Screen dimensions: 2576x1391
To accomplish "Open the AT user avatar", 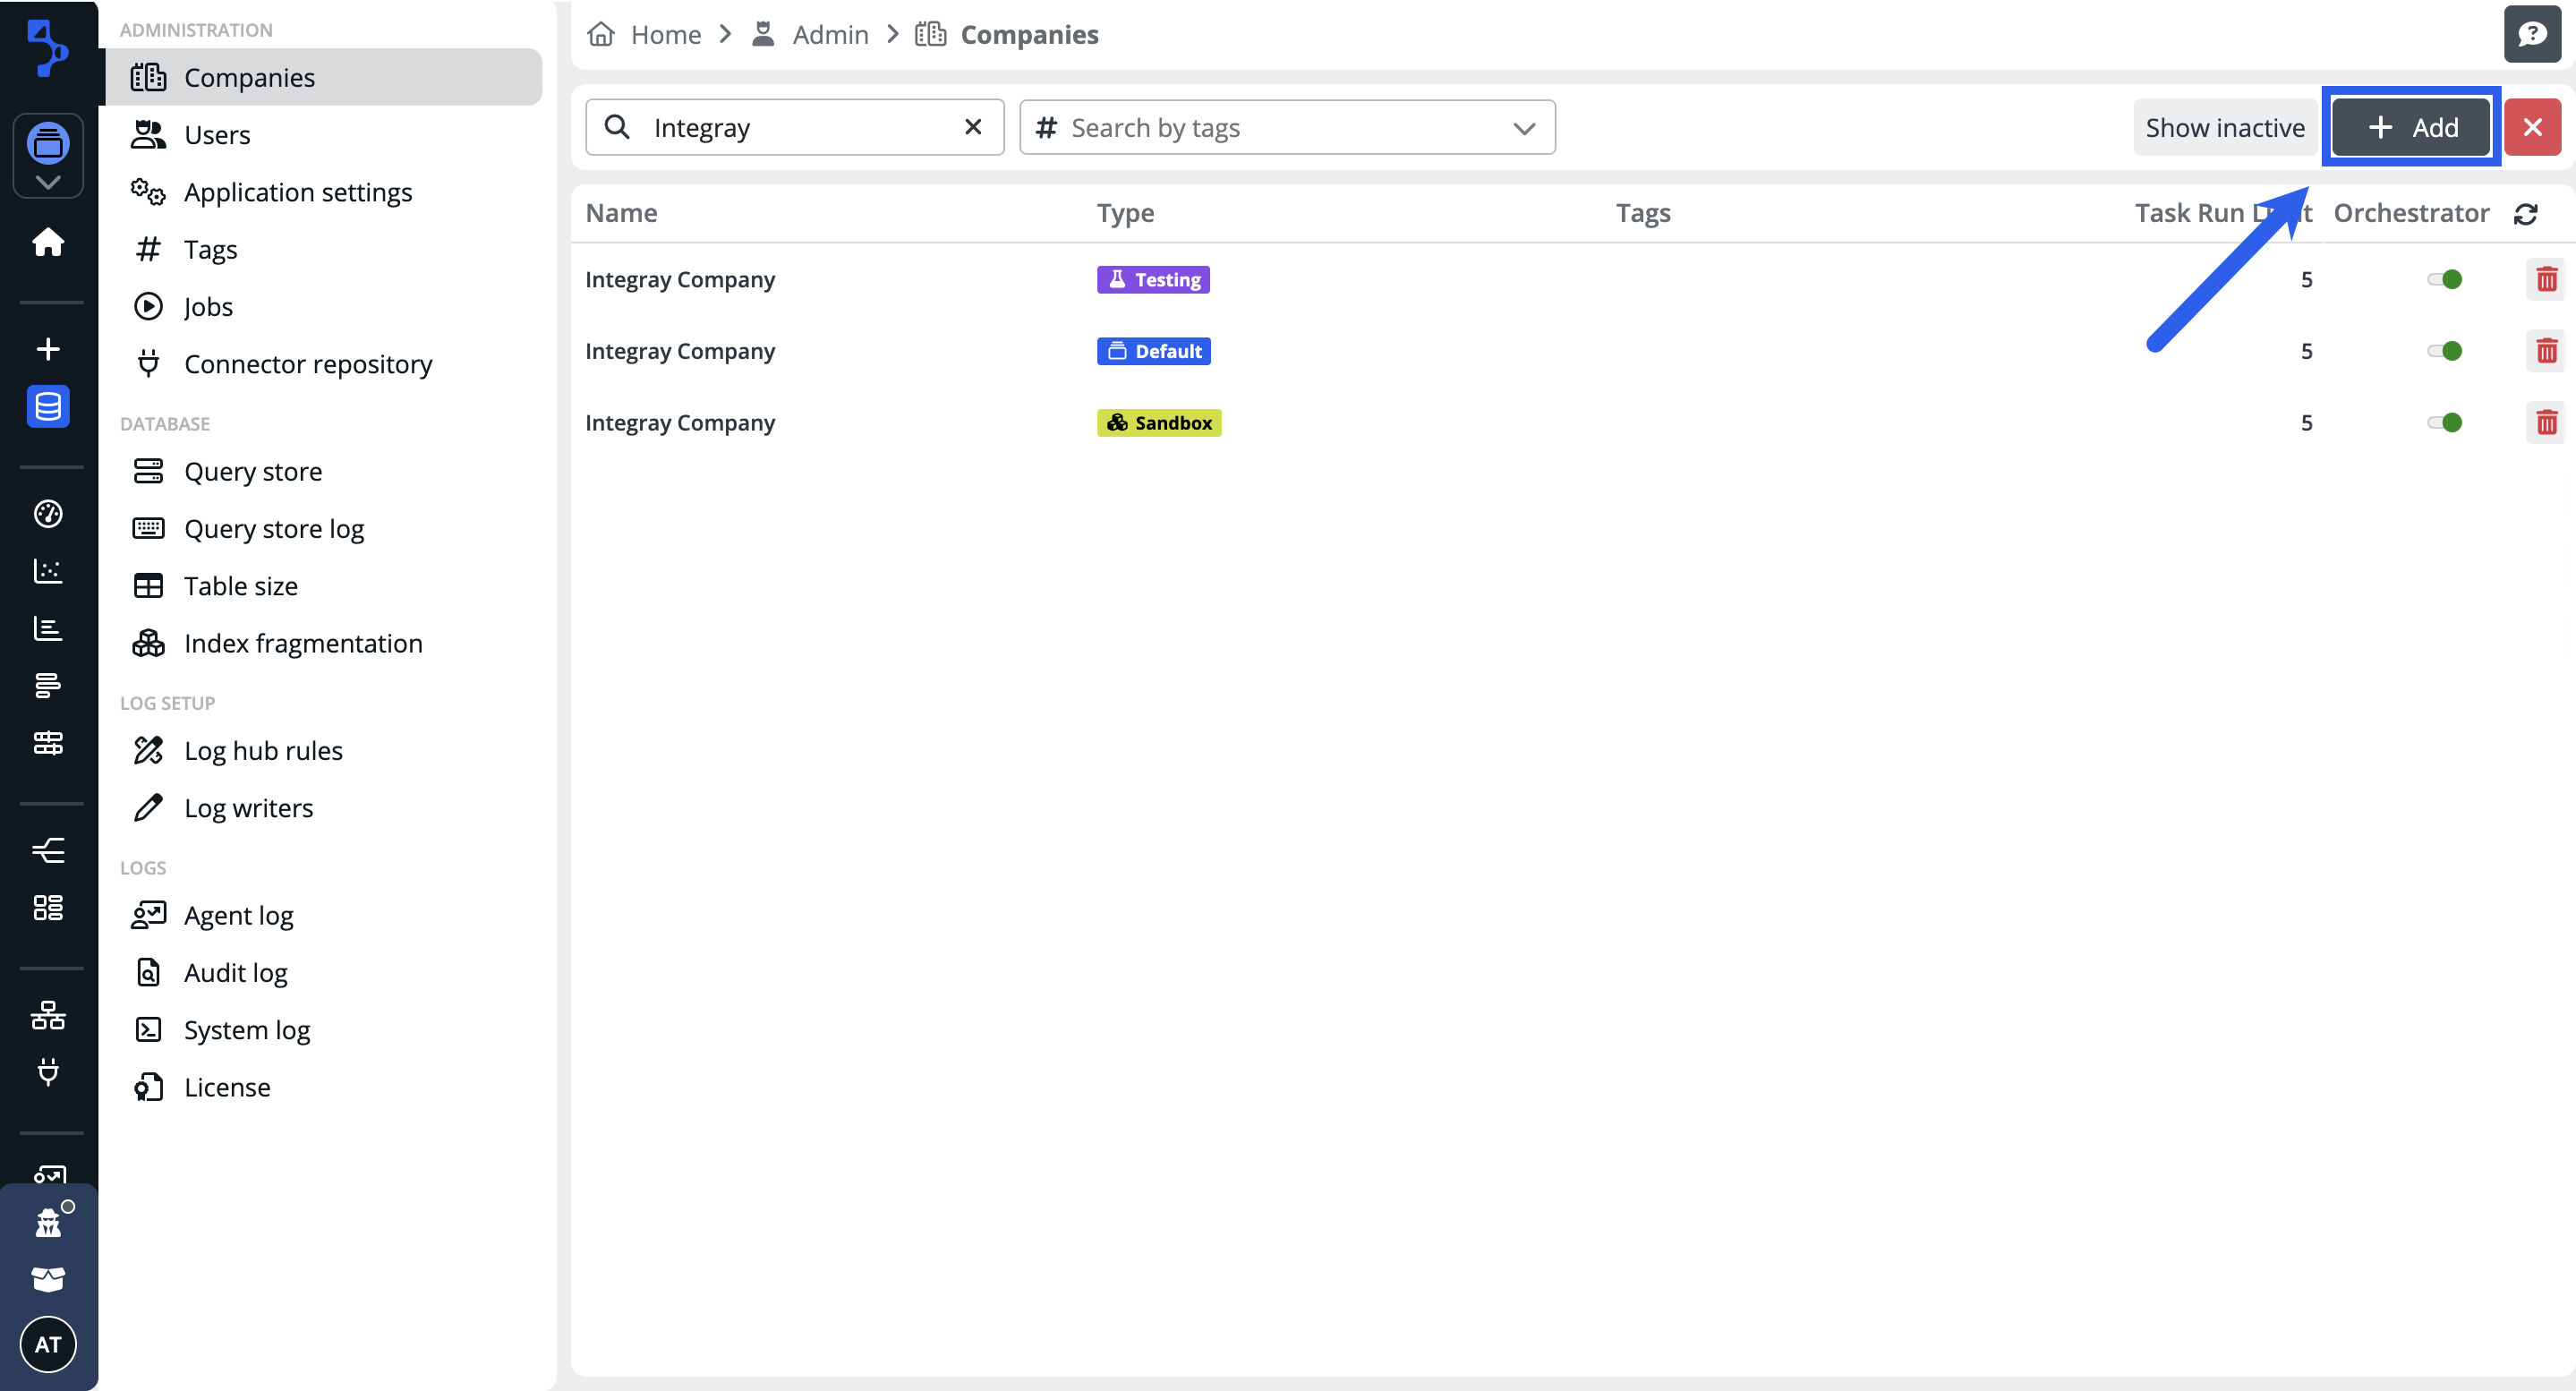I will coord(48,1344).
